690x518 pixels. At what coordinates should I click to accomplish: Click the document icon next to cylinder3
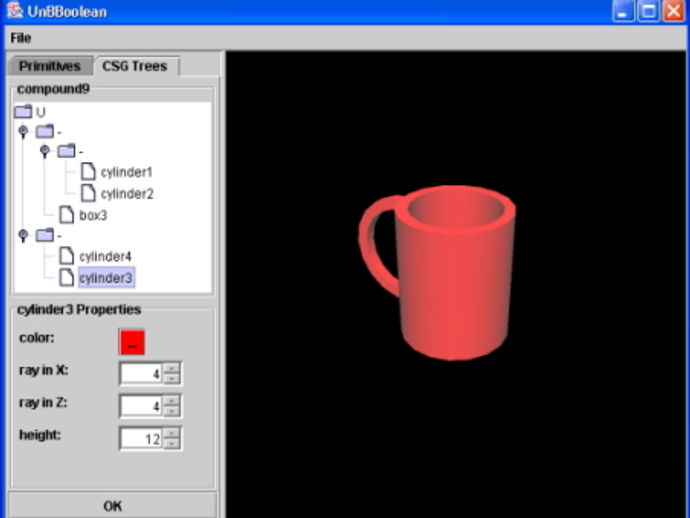(66, 277)
